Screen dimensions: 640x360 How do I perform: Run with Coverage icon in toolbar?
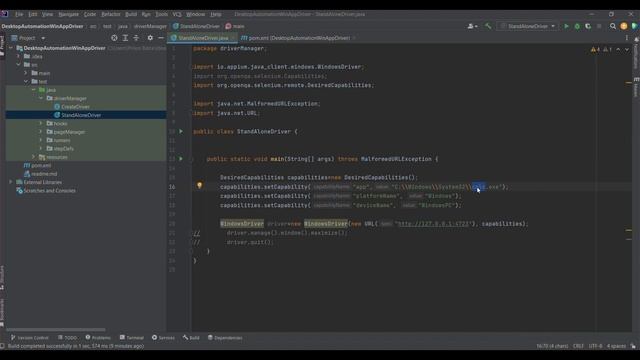click(x=588, y=26)
